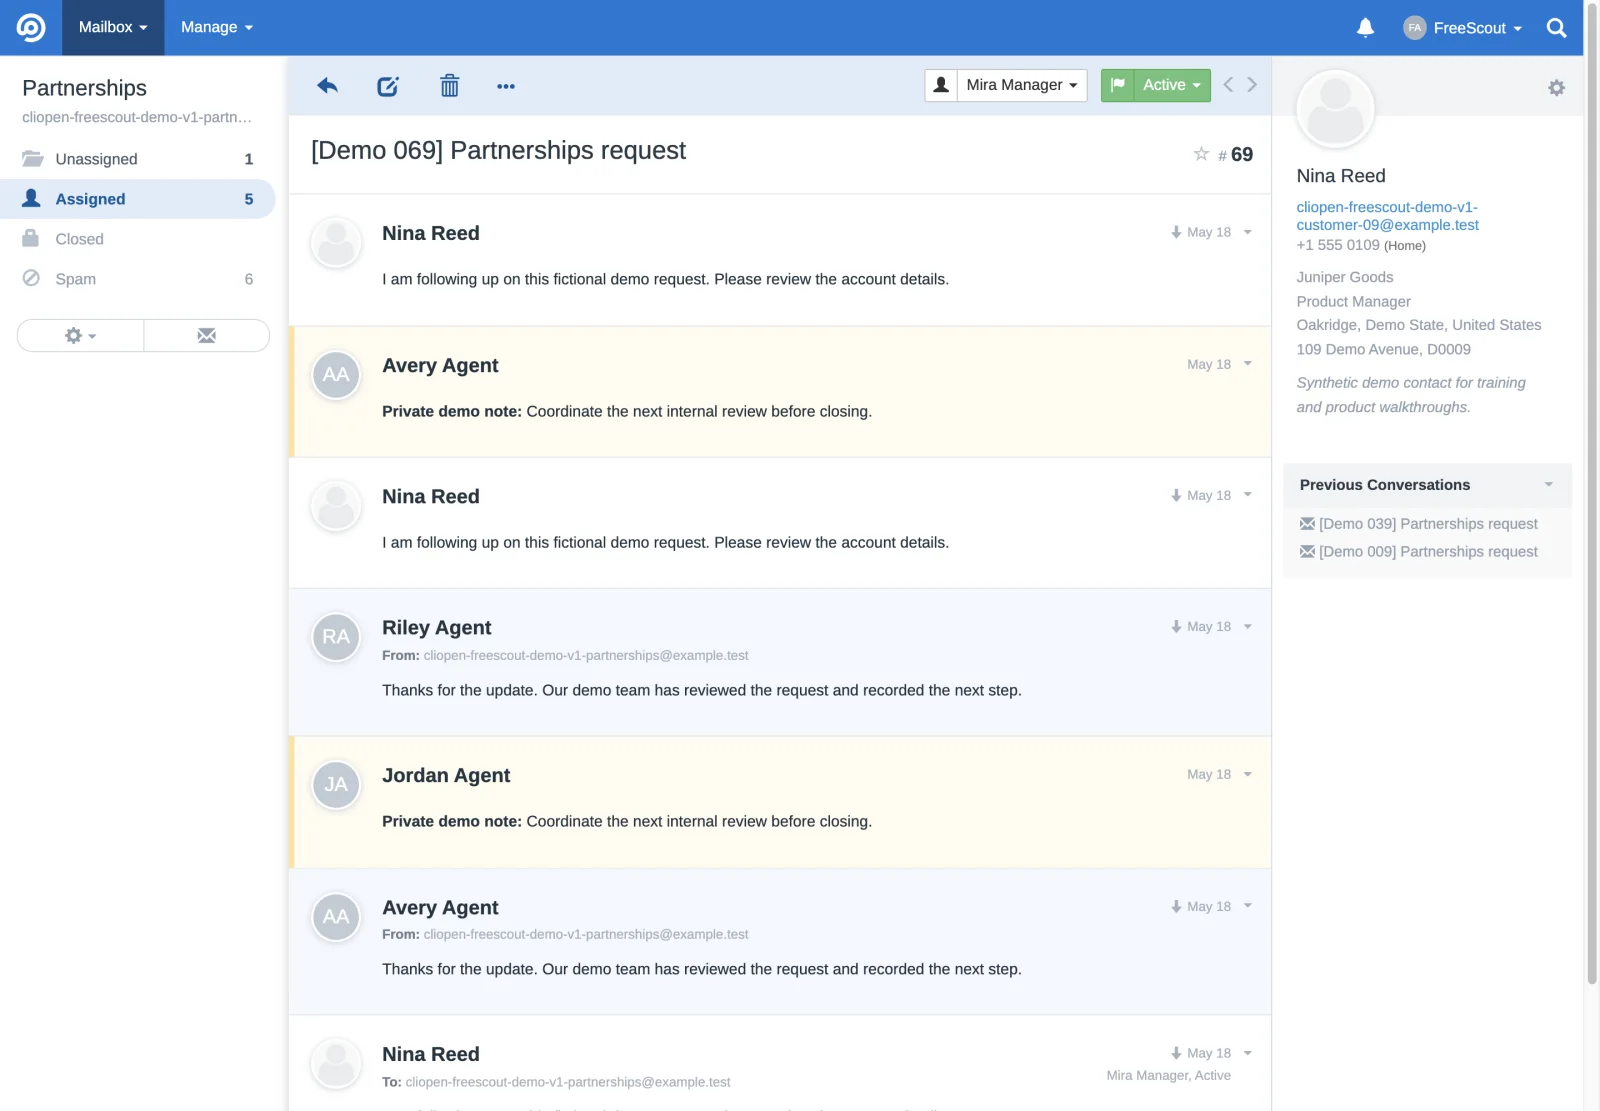Click the assignee person icon
The image size is (1600, 1111).
[941, 85]
